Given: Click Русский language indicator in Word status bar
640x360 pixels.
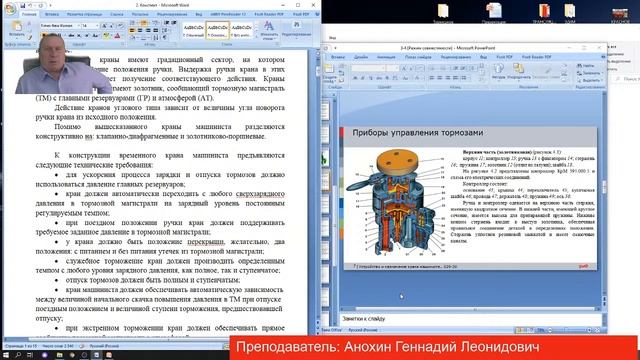Looking at the screenshot, I should 104,346.
